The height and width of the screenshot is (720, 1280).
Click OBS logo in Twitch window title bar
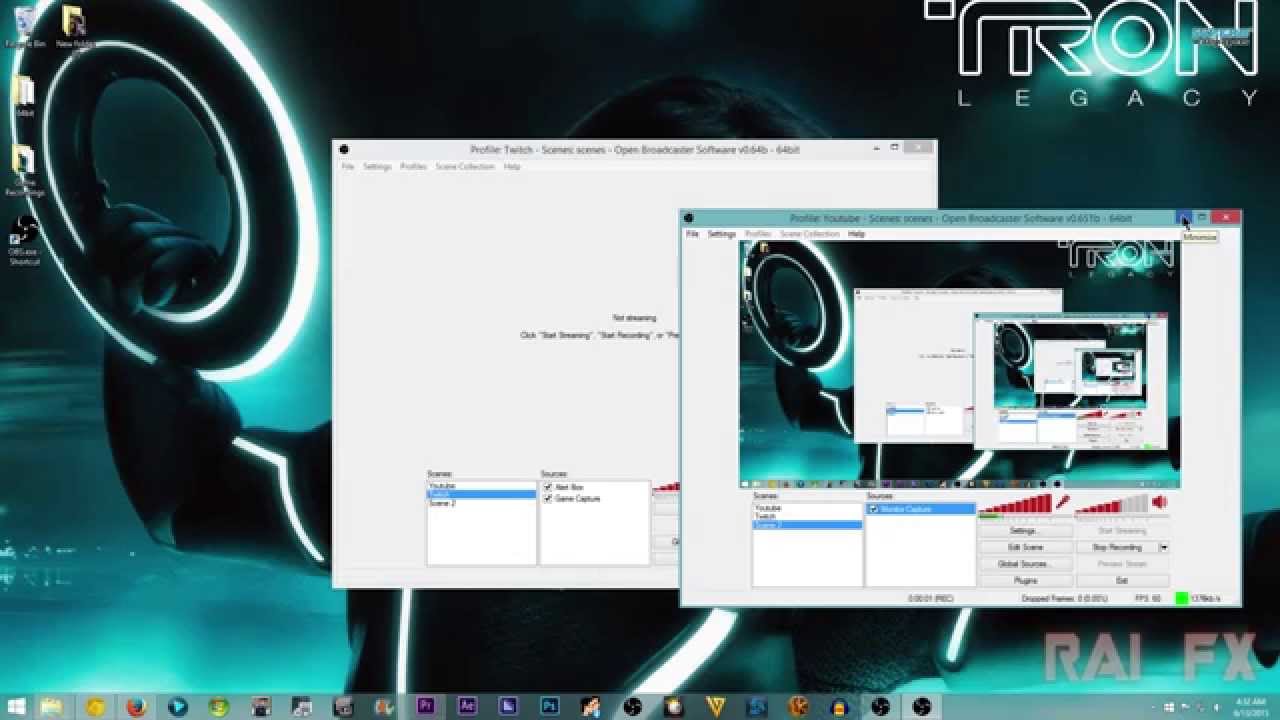344,150
